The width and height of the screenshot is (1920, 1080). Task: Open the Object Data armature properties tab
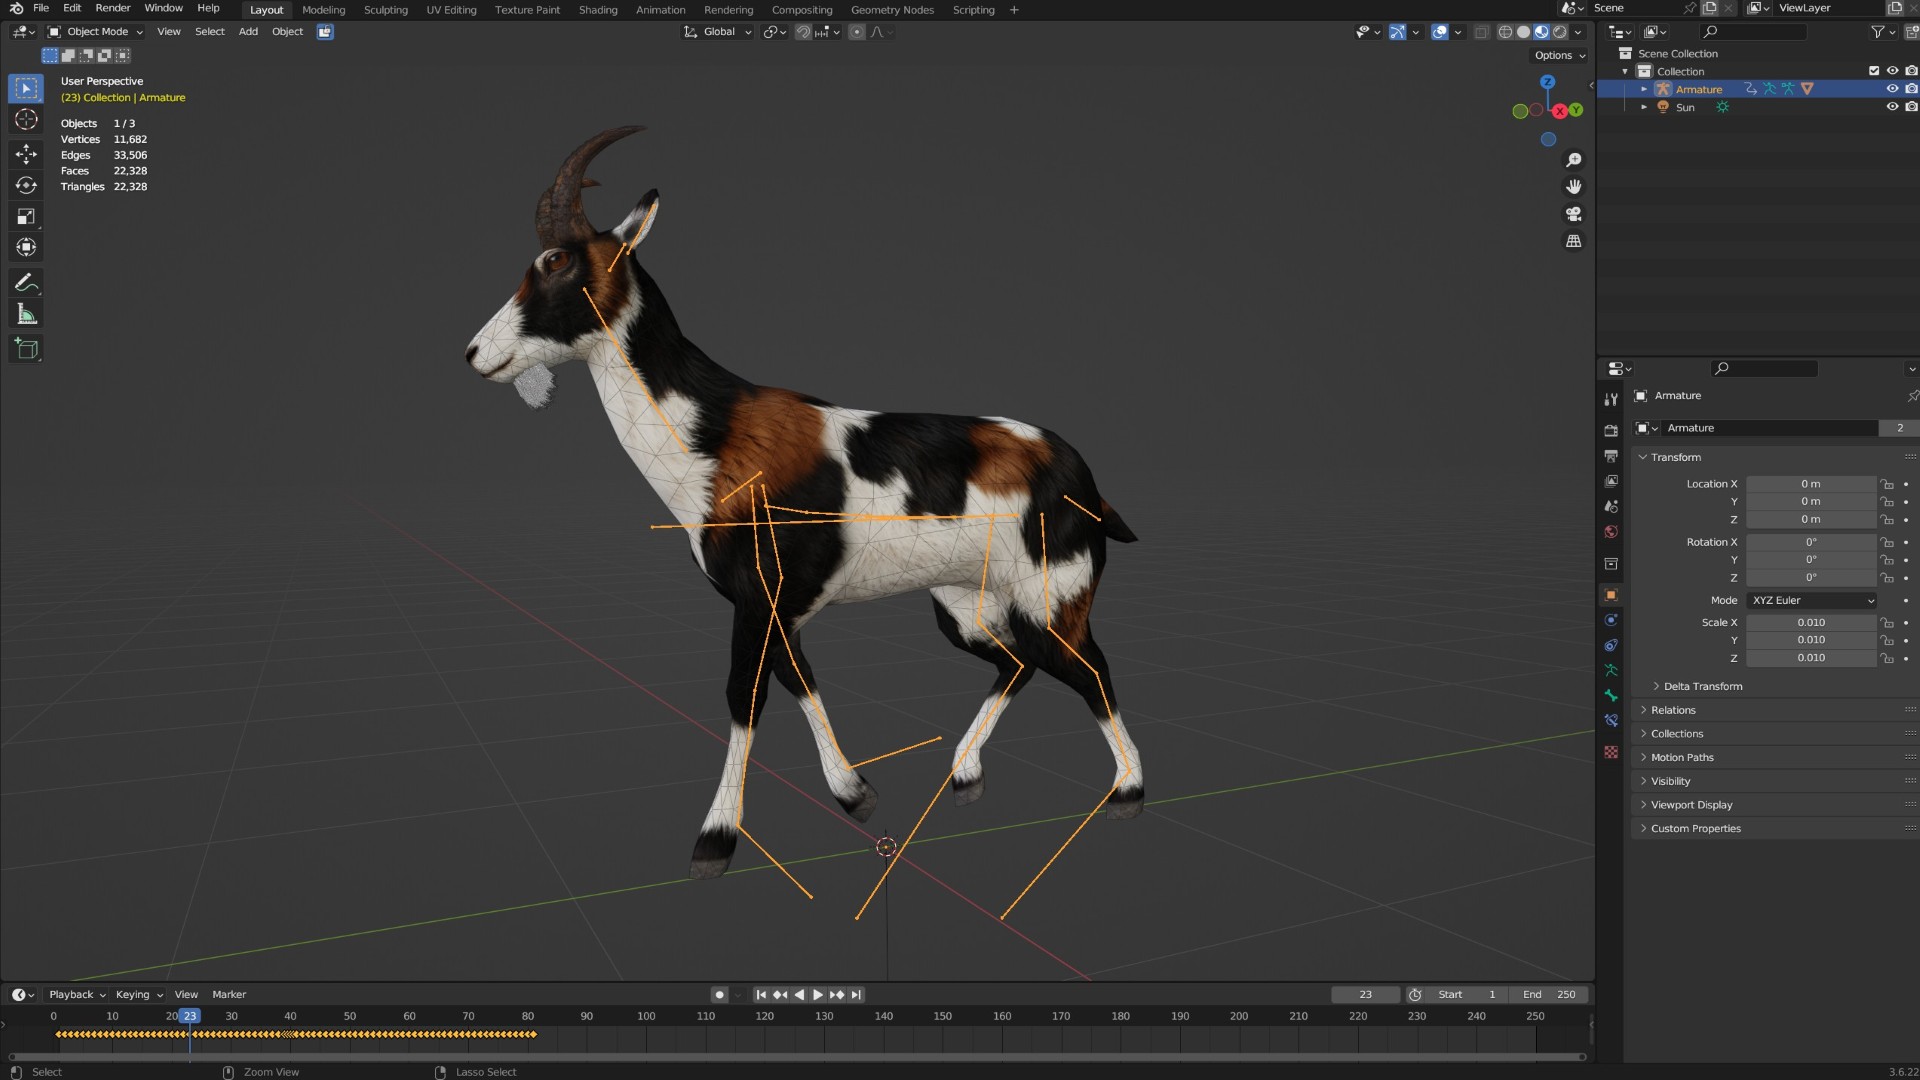click(x=1611, y=671)
